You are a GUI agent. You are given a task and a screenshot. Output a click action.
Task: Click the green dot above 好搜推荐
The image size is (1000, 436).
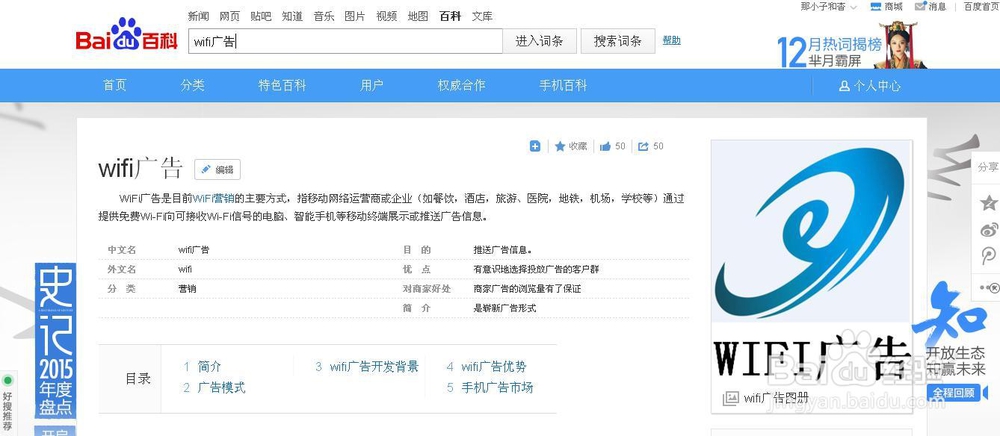click(x=8, y=381)
